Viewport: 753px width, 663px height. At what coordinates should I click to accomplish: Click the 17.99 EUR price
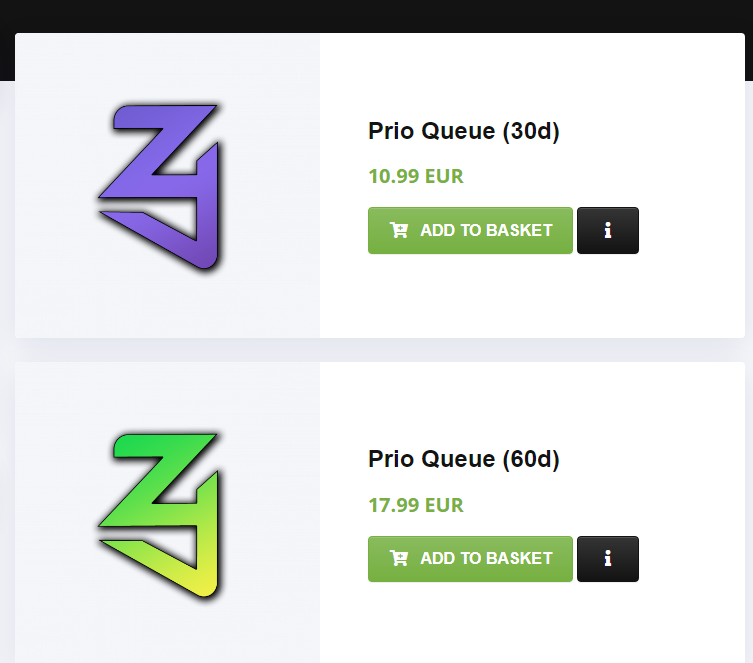coord(416,505)
